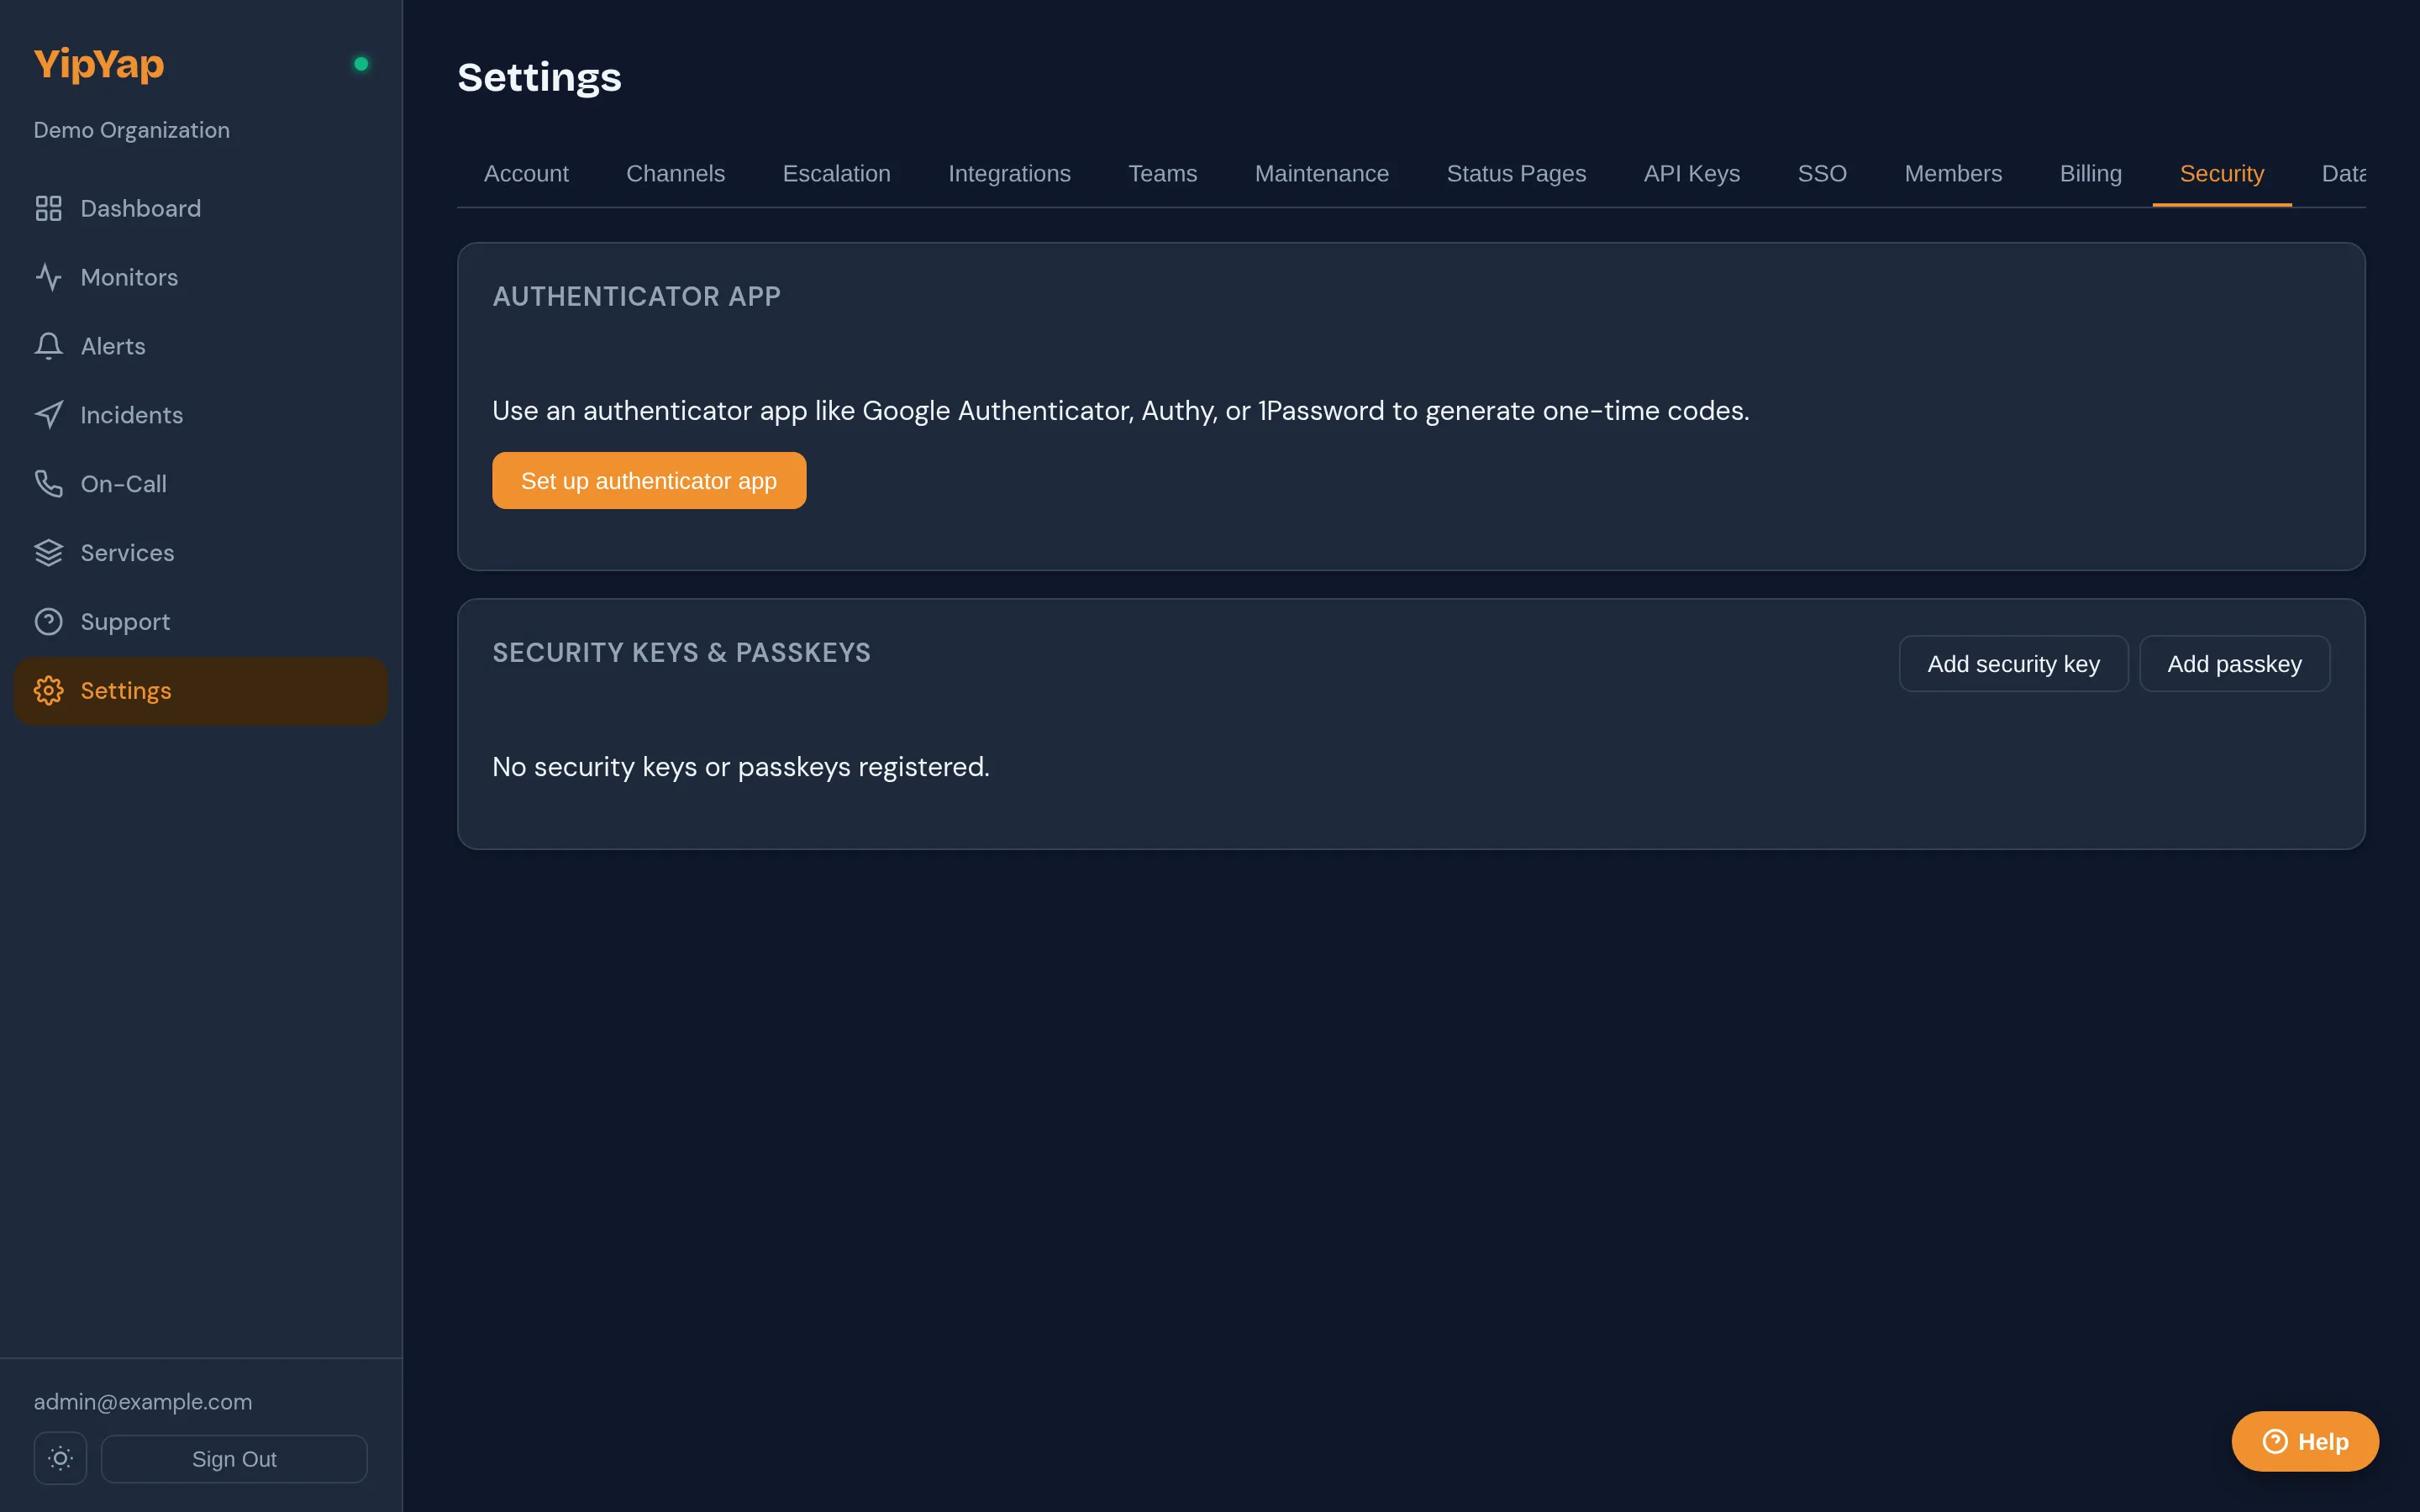This screenshot has width=2420, height=1512.
Task: Open the SSO settings tab
Action: point(1822,173)
